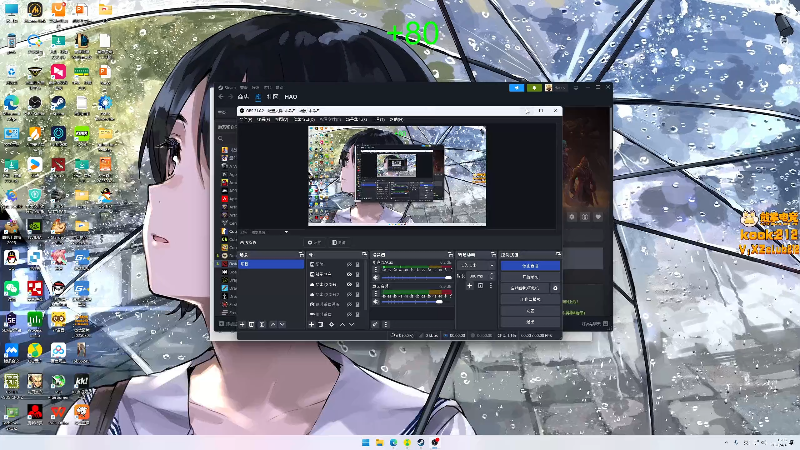Open the File menu in OBS
This screenshot has width=800, height=450.
tap(246, 119)
